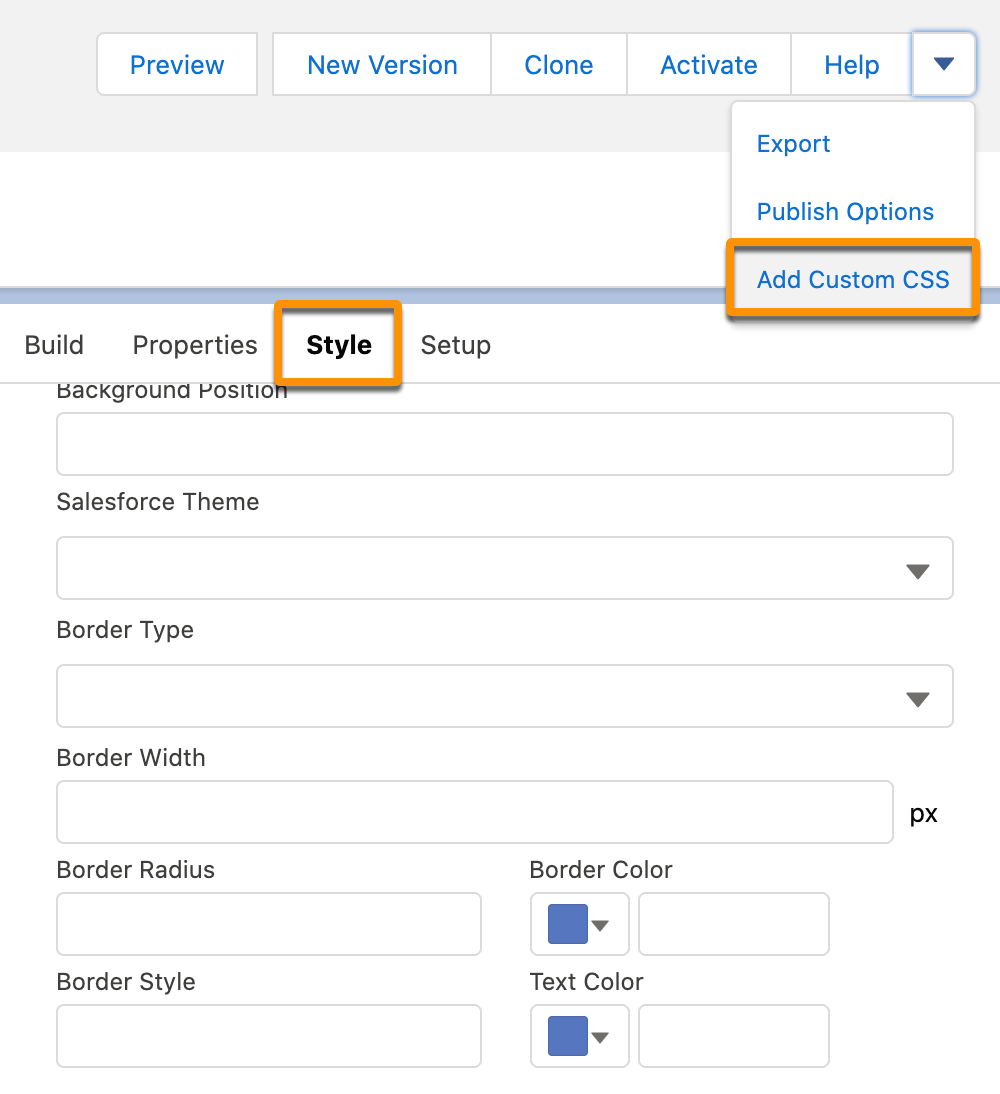Viewport: 1000px width, 1094px height.
Task: Focus the Border Radius input box
Action: 269,924
